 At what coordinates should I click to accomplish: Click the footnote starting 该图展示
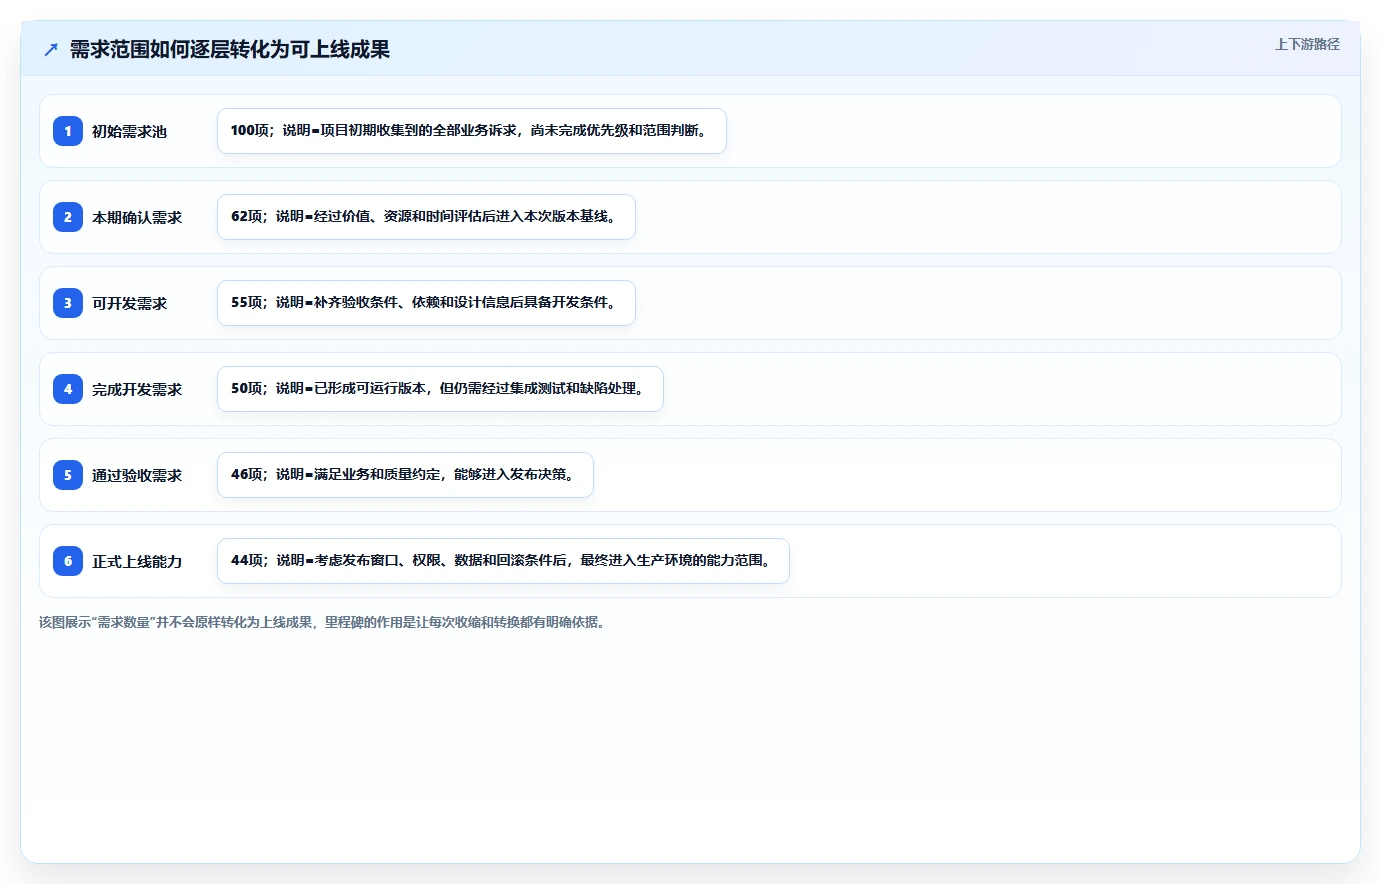click(324, 622)
